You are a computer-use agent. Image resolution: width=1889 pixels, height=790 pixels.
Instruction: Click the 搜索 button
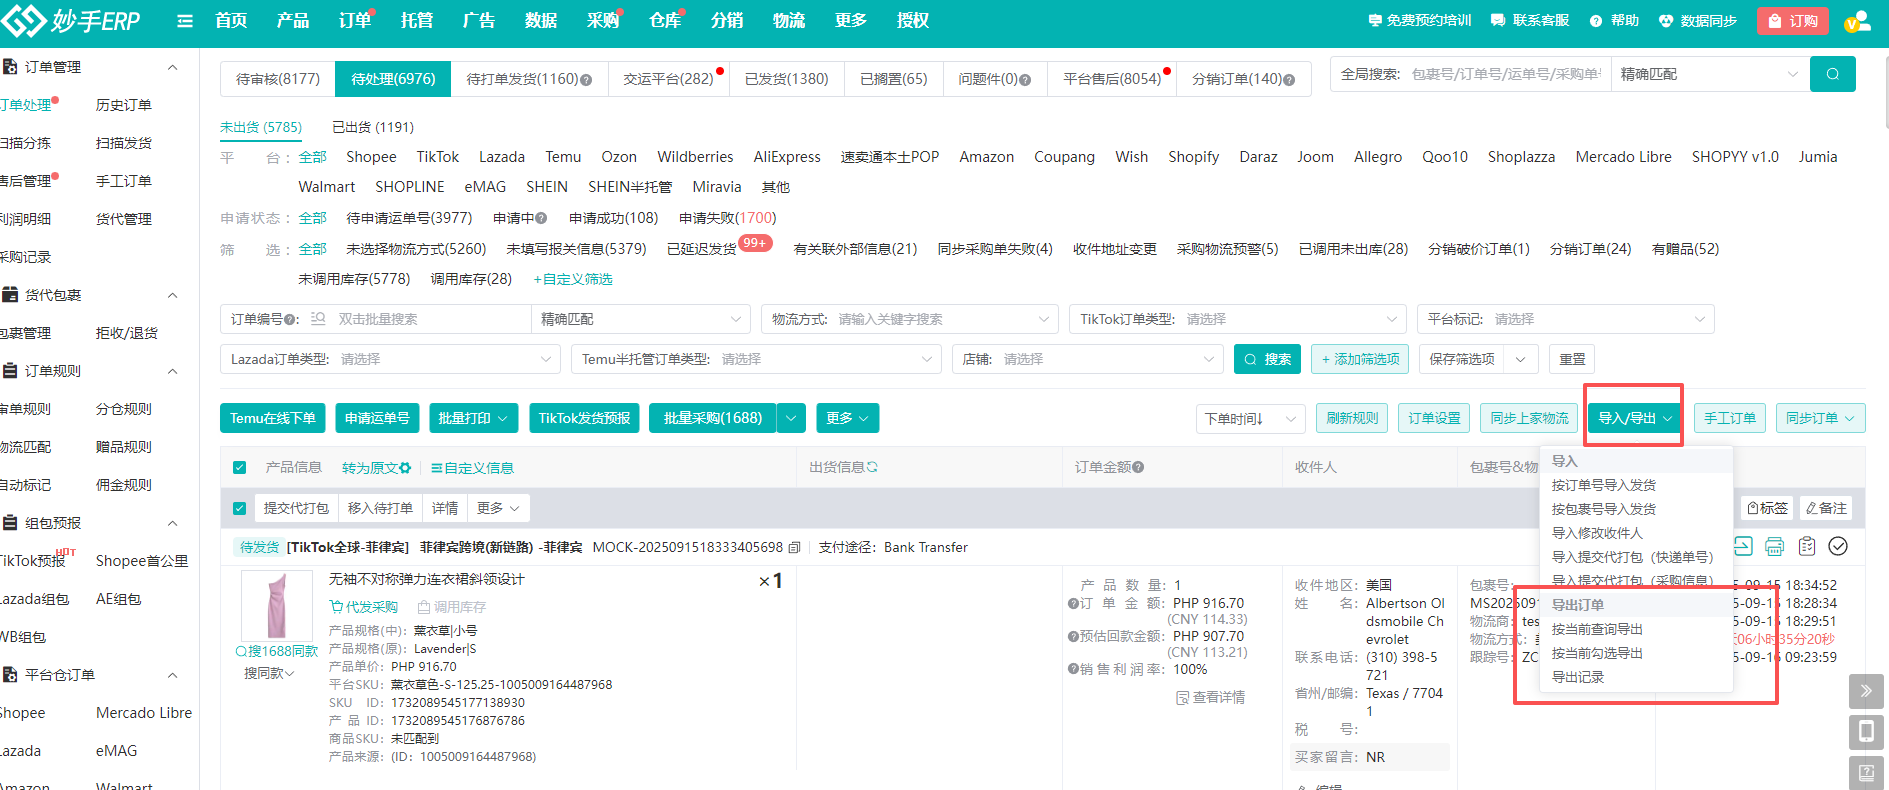[x=1267, y=359]
